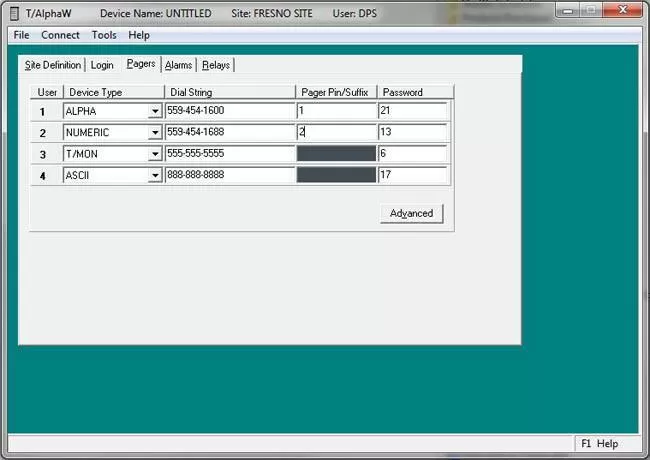Switch to the Relays tab
This screenshot has height=460, width=650.
pos(216,65)
